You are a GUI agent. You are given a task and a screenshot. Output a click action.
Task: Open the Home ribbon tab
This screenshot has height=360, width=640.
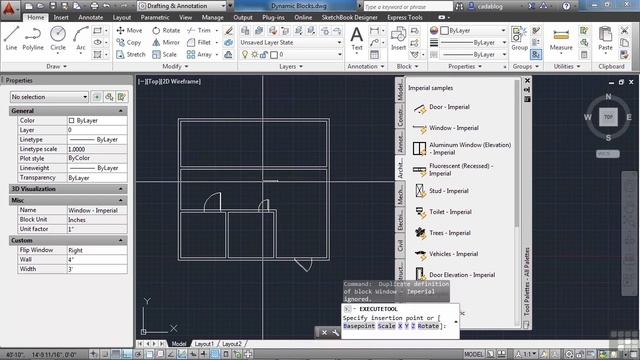click(x=36, y=17)
